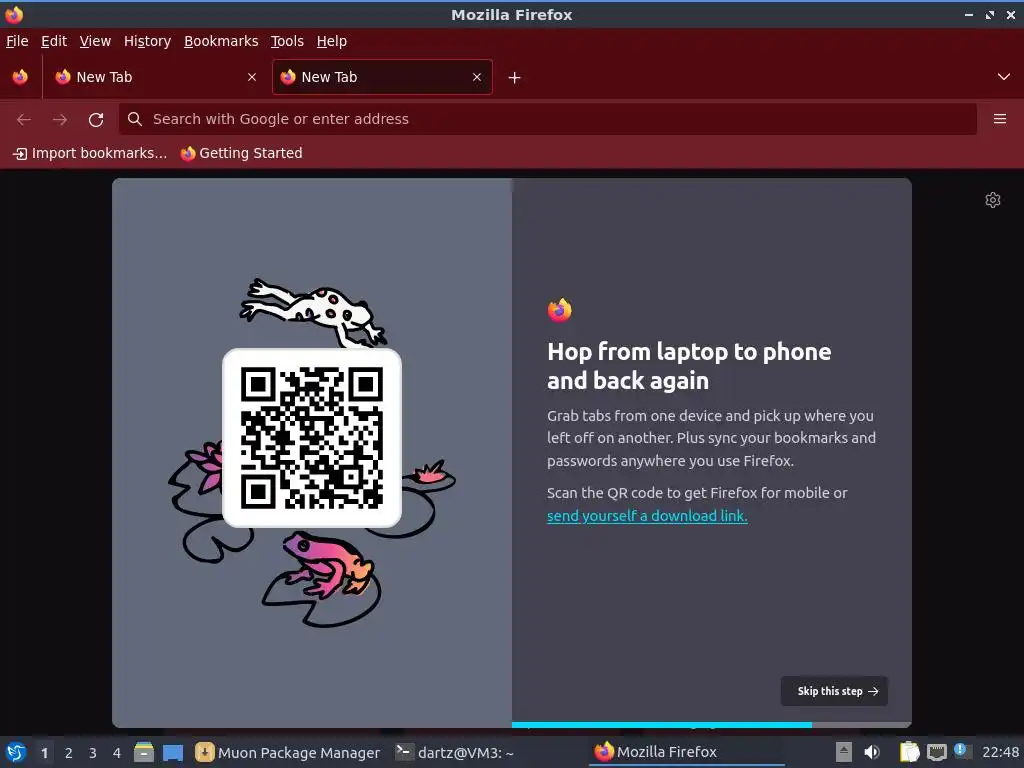Screen dimensions: 1024x768
Task: Select the second New Tab
Action: point(382,77)
